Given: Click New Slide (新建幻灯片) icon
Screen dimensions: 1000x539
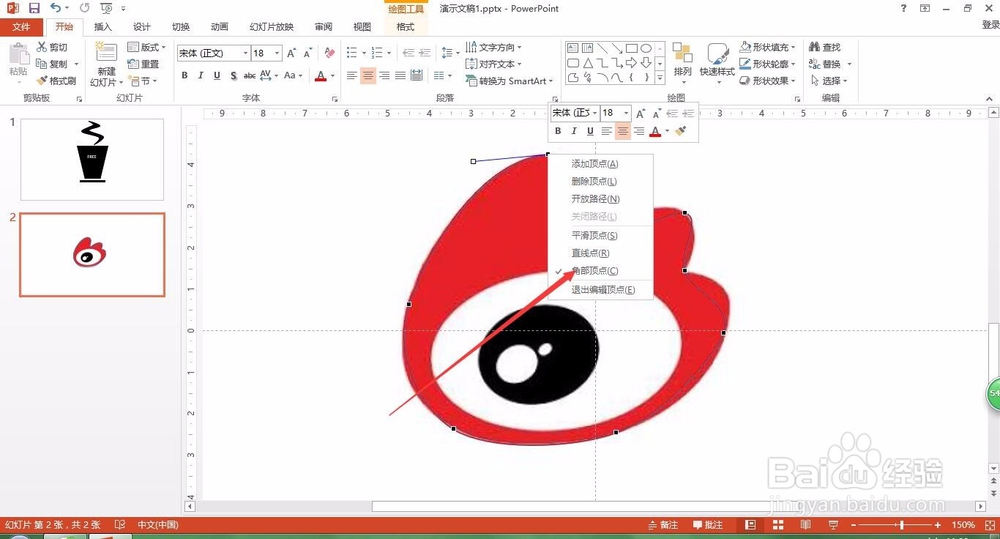Looking at the screenshot, I should (x=106, y=53).
